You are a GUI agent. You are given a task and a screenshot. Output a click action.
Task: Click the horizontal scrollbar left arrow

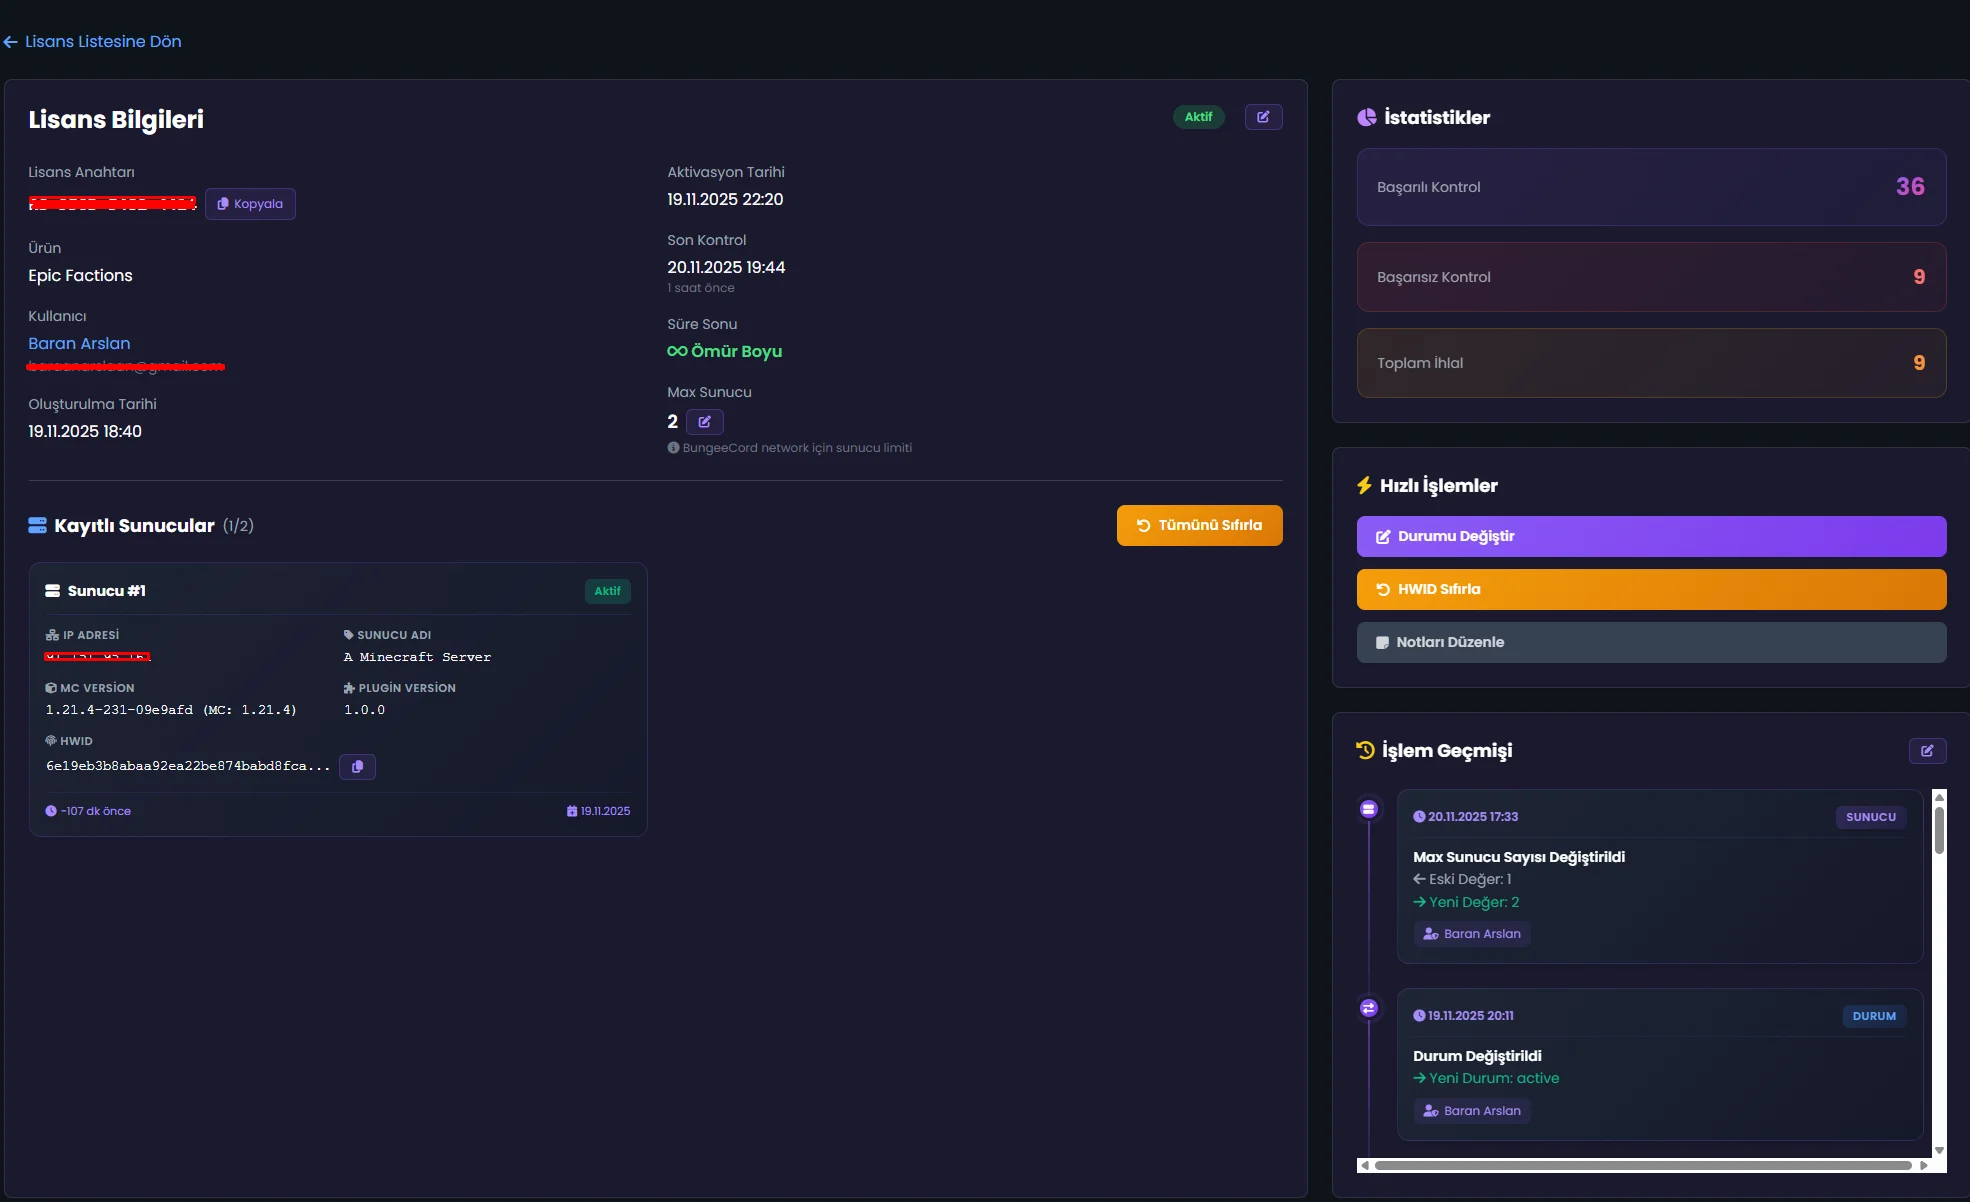click(x=1364, y=1165)
